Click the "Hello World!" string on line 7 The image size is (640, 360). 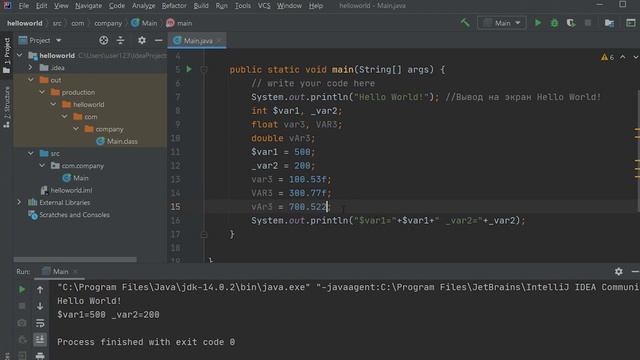coord(391,97)
